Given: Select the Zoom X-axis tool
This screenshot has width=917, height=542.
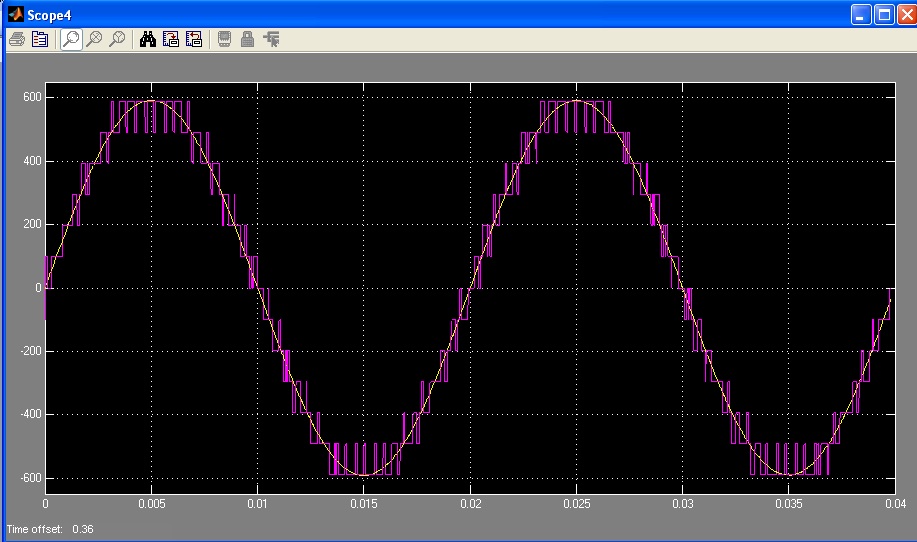Looking at the screenshot, I should tap(94, 39).
